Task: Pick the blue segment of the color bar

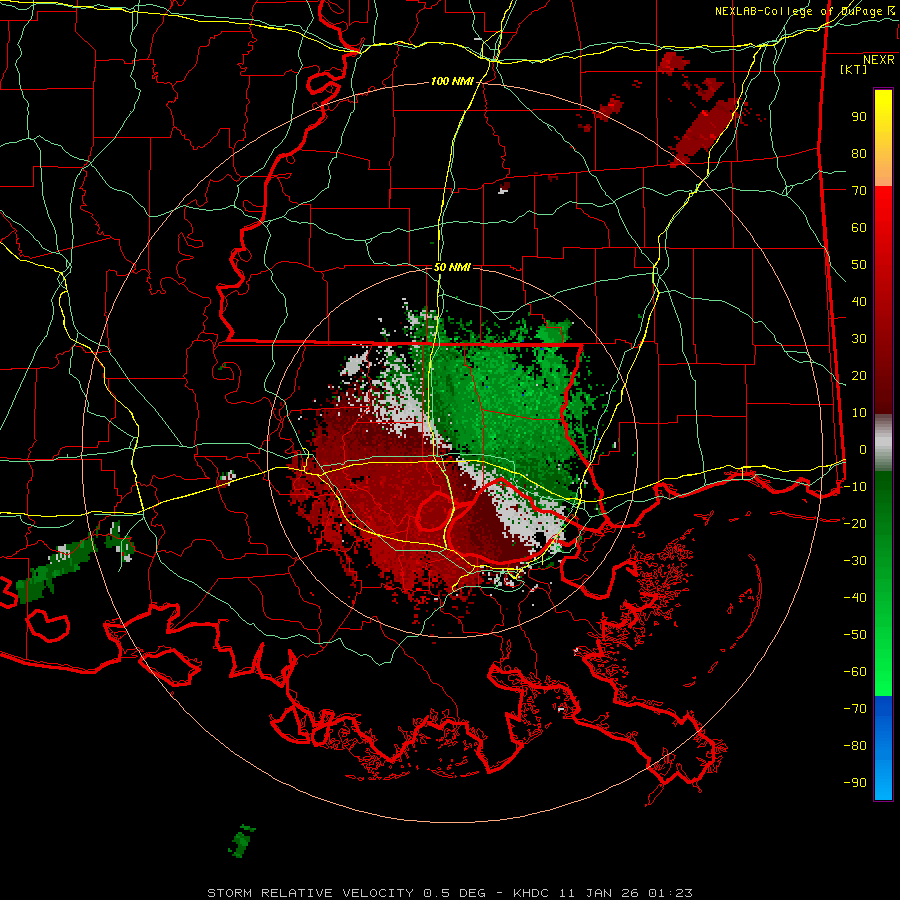Action: [883, 748]
